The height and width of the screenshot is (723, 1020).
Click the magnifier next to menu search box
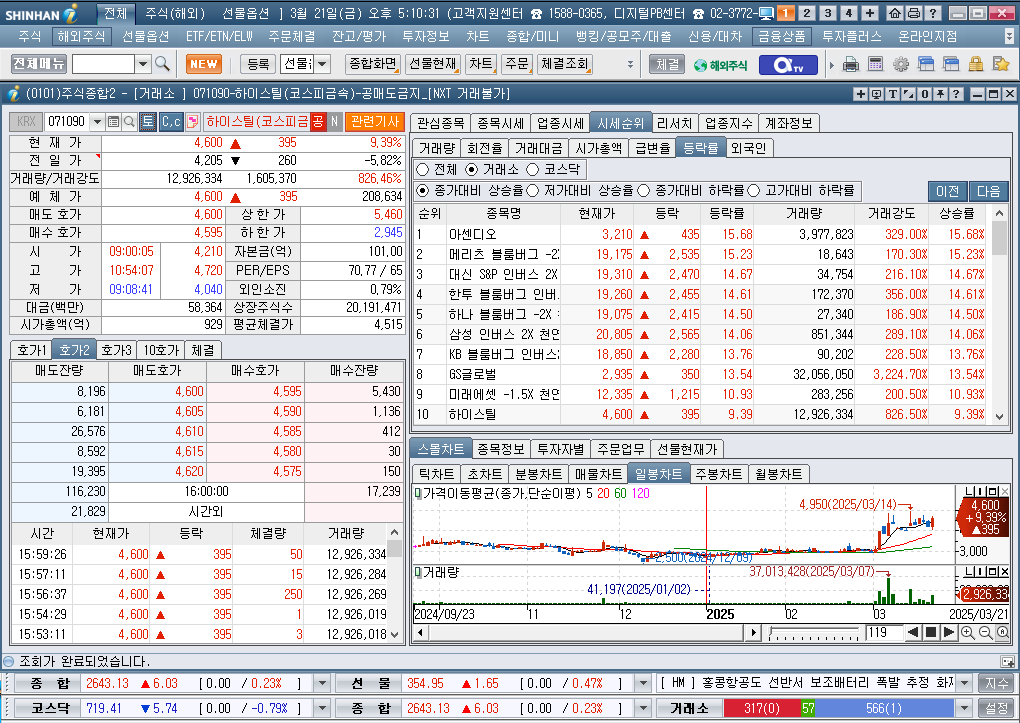163,64
